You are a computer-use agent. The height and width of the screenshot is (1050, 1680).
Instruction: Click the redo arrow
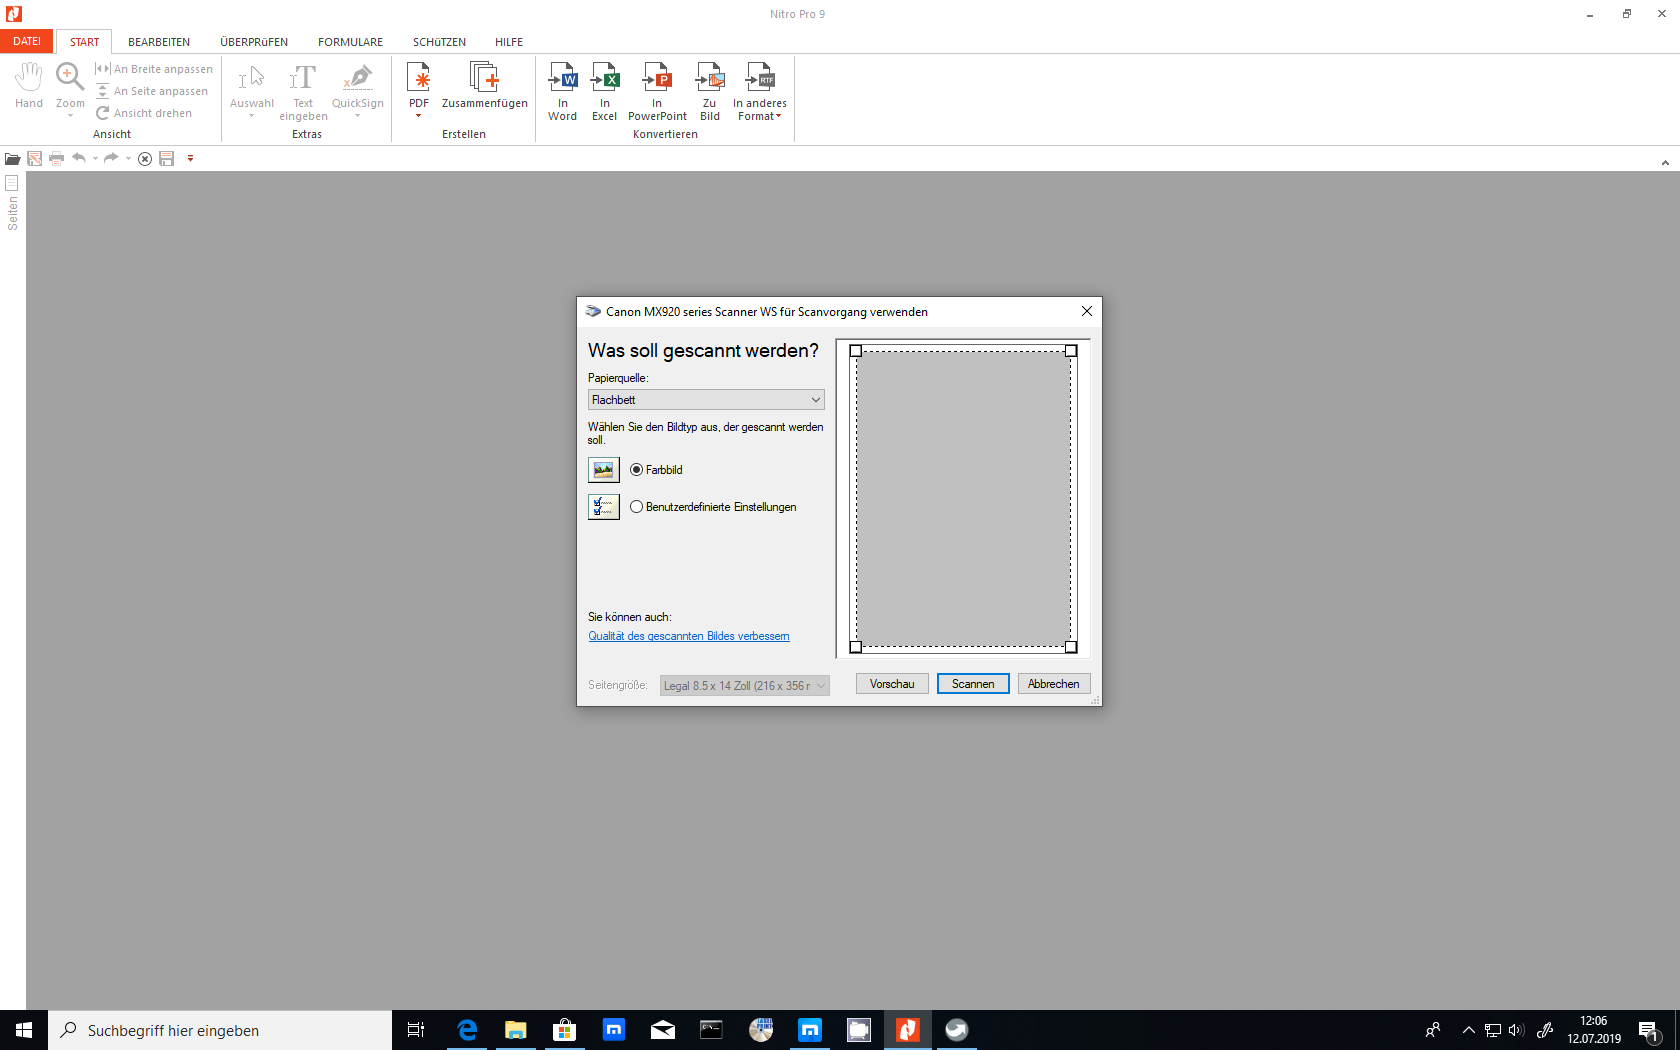point(112,158)
